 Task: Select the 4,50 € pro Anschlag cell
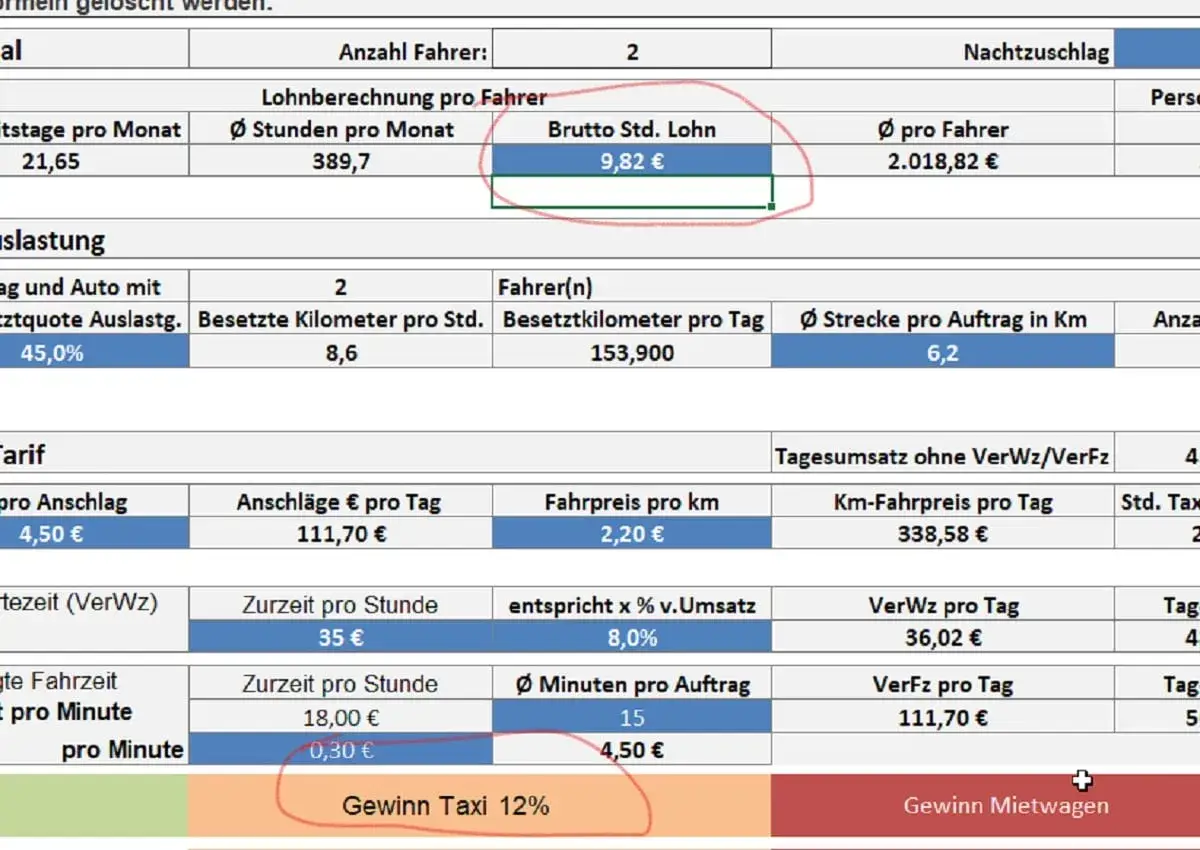(x=94, y=533)
